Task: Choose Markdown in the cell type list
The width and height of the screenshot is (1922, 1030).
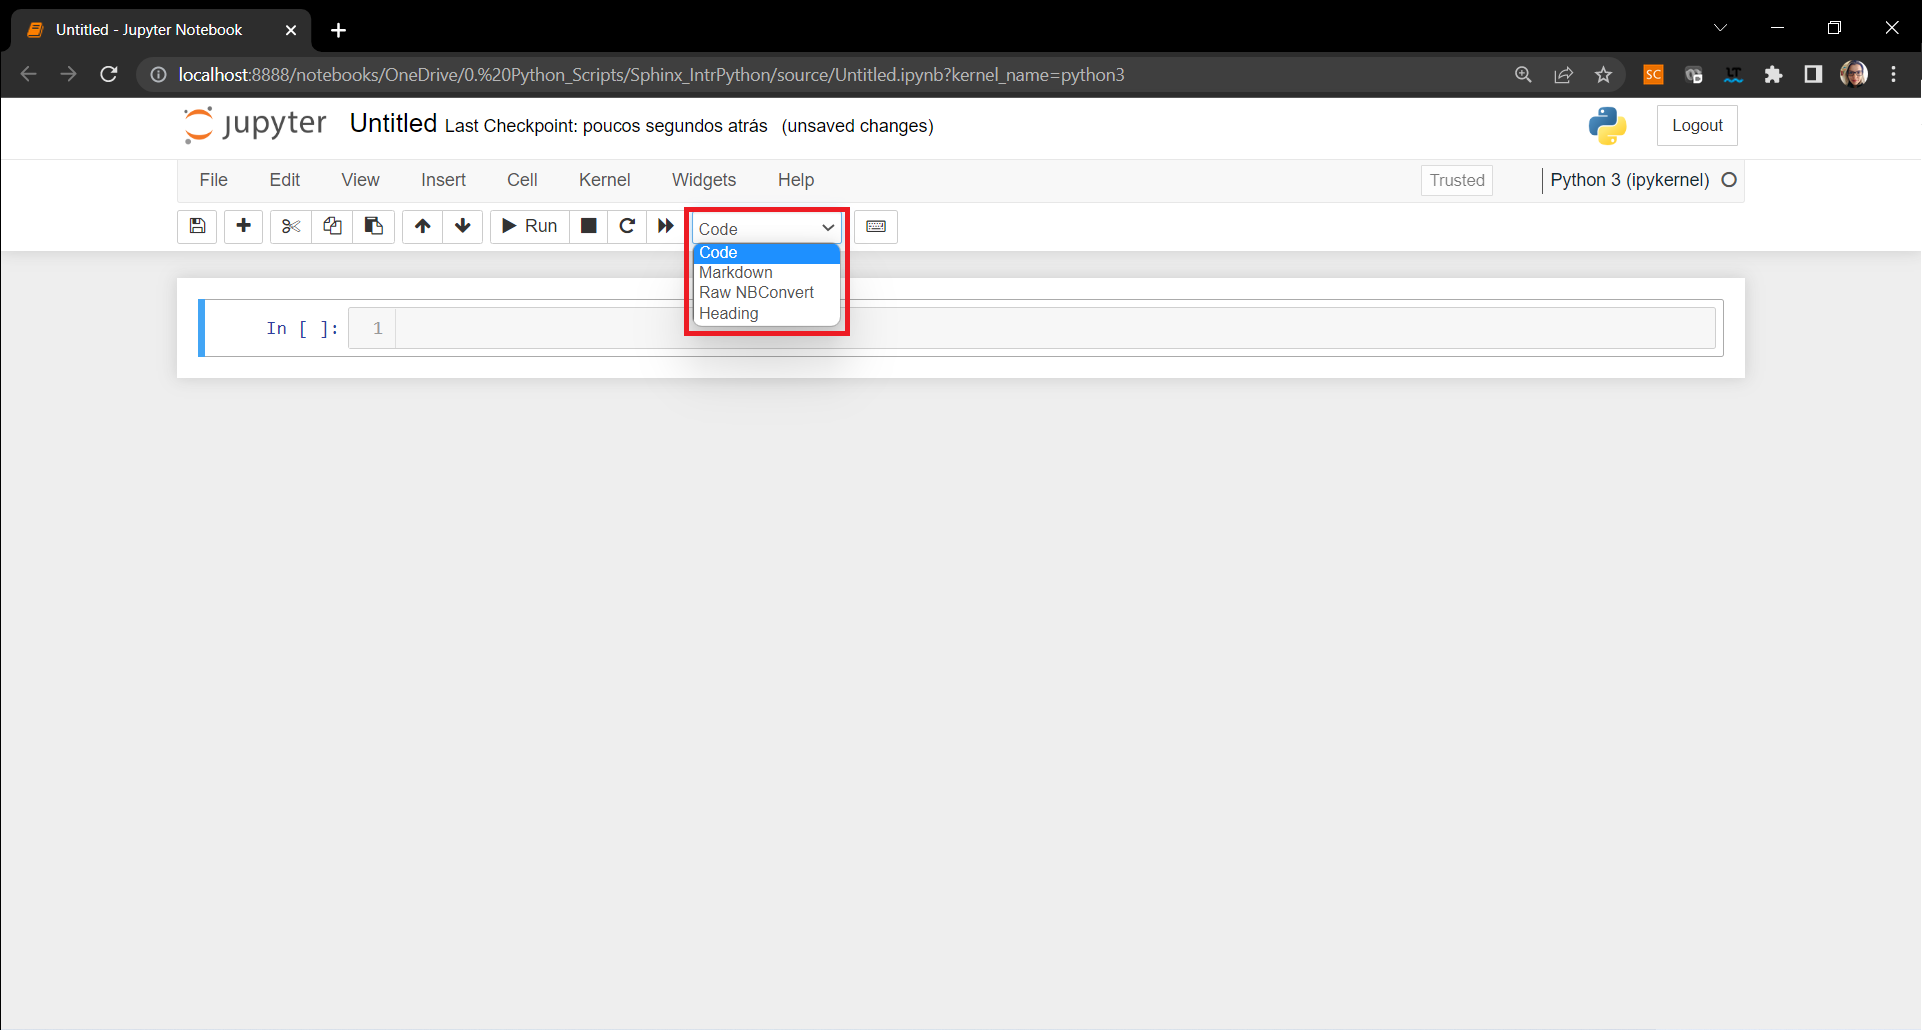Action: tap(766, 273)
